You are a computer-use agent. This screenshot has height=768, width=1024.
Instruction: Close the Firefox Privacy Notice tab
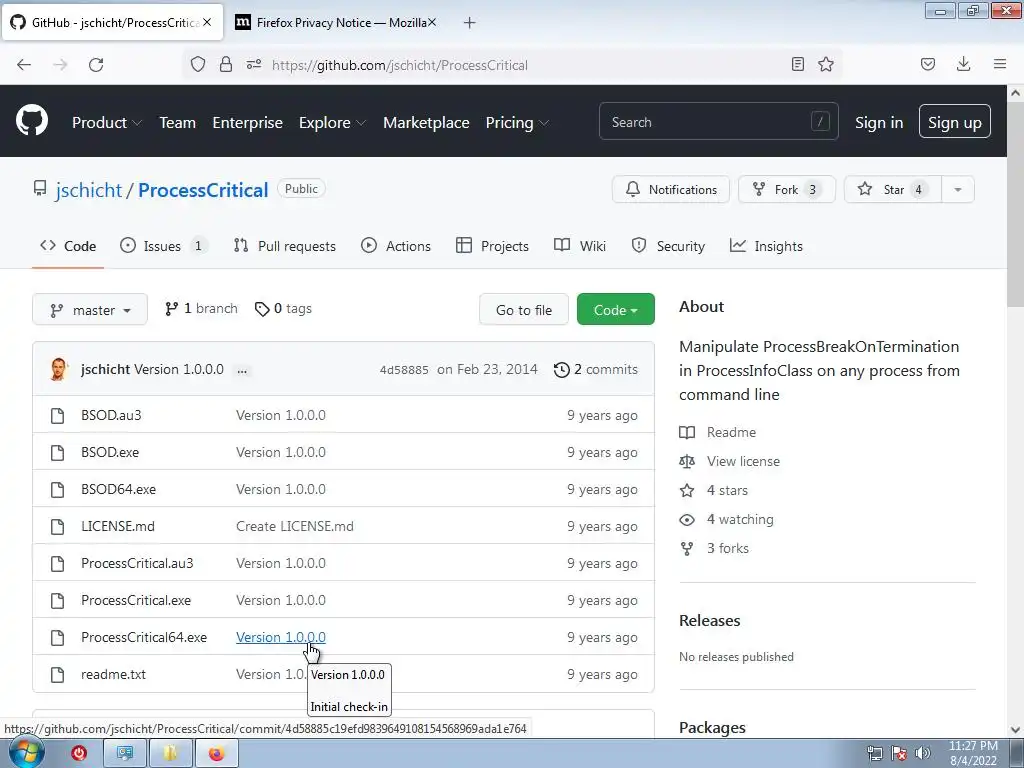coord(432,22)
